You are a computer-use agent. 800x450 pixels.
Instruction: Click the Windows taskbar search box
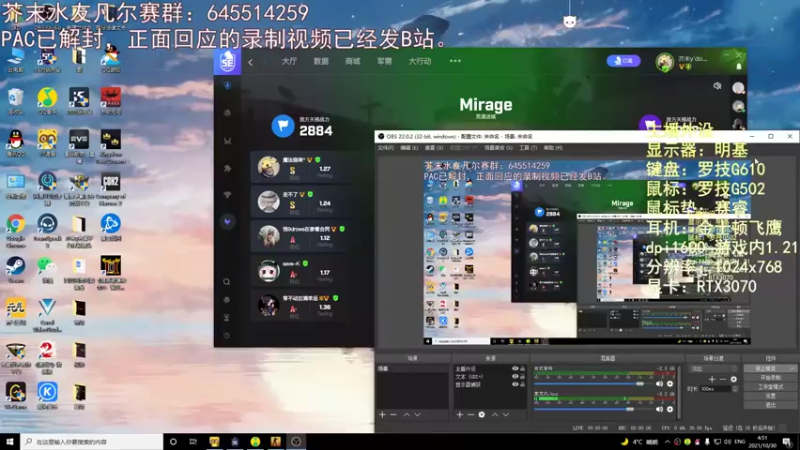[92, 442]
